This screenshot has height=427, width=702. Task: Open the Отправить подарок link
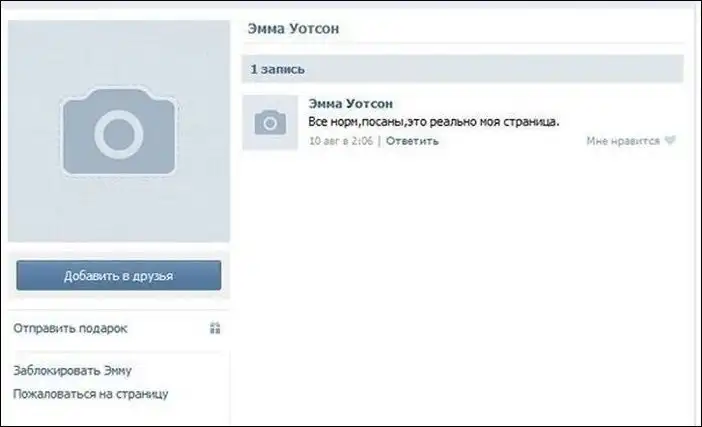tap(70, 328)
